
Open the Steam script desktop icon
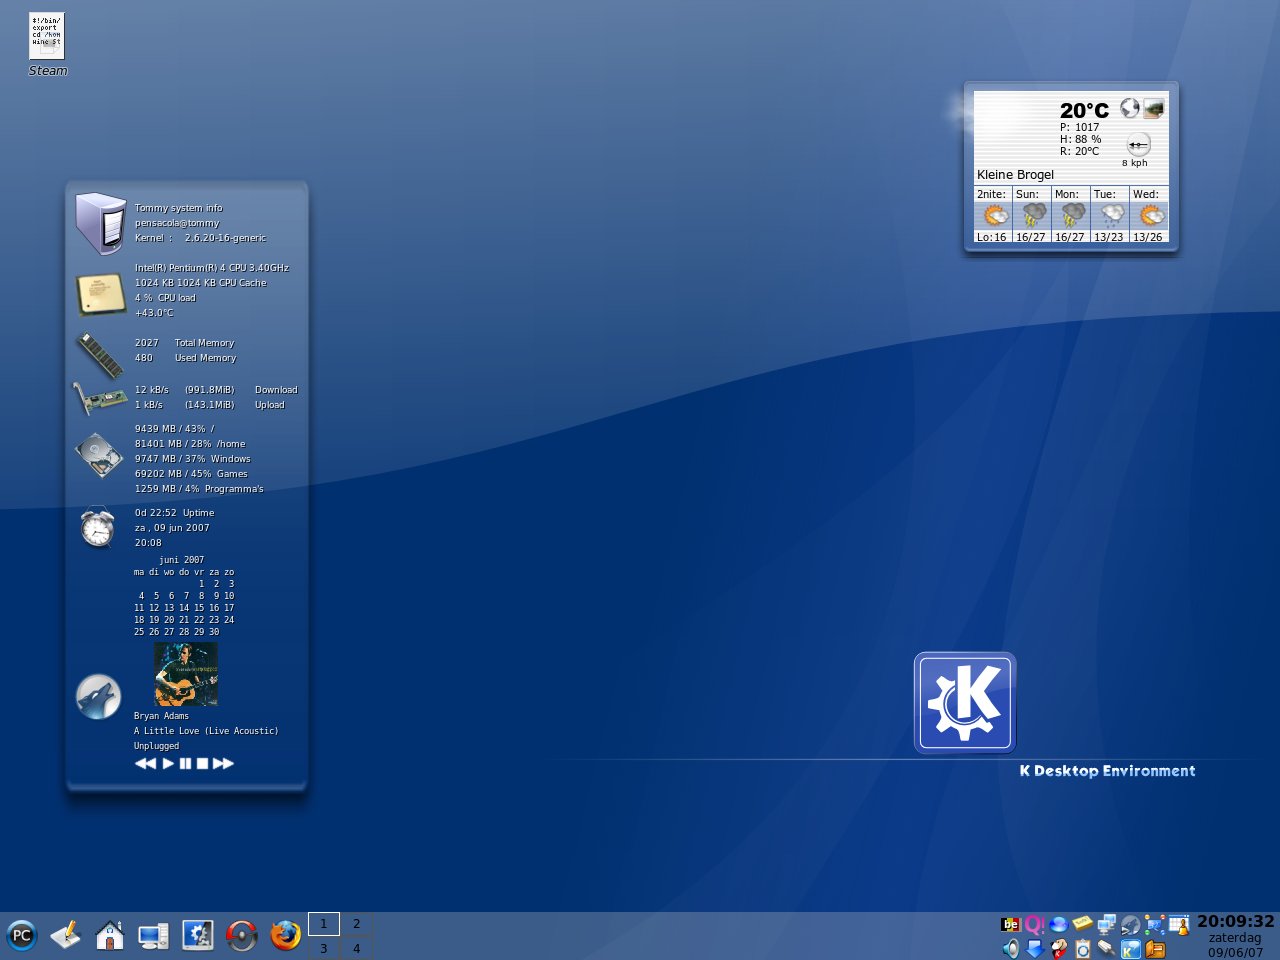tap(47, 45)
